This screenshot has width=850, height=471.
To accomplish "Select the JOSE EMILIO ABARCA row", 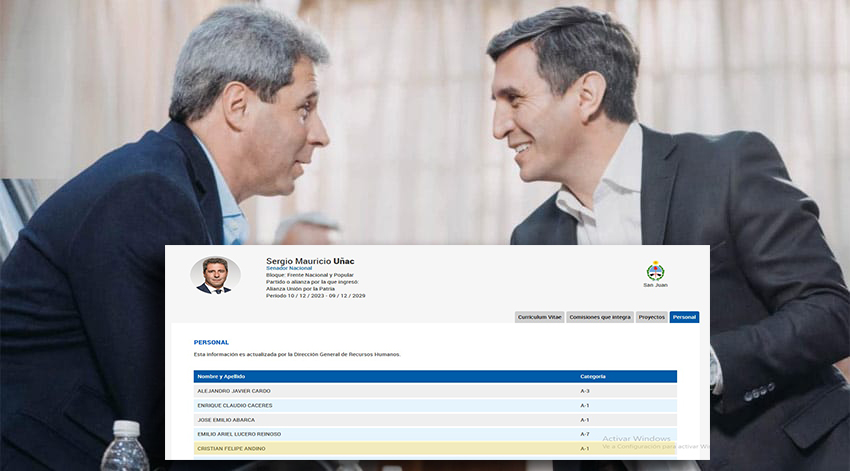I will [435, 420].
